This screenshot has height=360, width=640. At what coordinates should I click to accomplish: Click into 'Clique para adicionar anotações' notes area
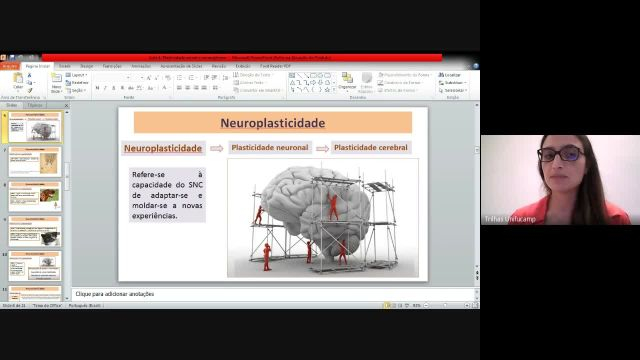pos(273,294)
